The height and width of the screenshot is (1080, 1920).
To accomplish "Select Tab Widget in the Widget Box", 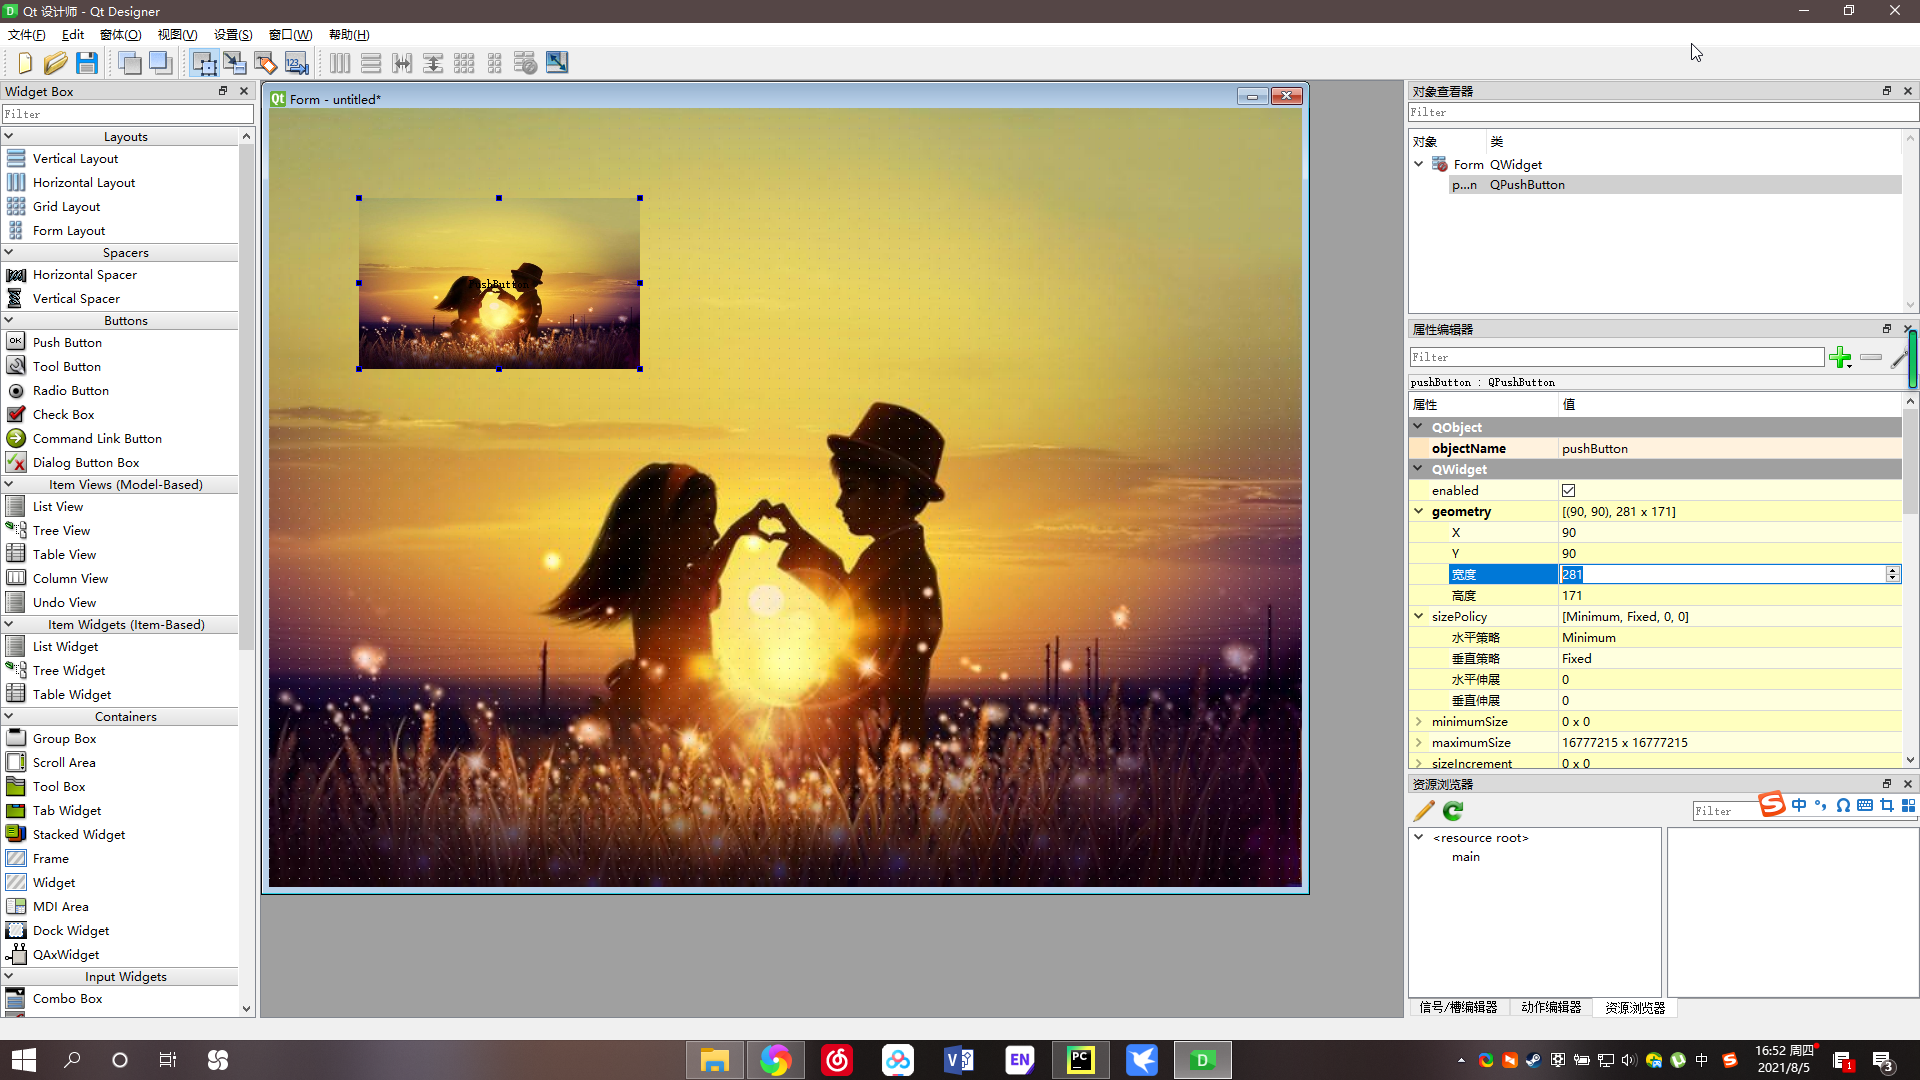I will 66,811.
